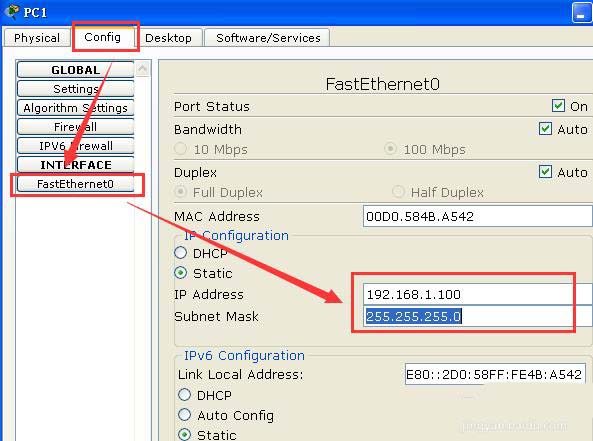
Task: Switch to the Physical tab
Action: click(x=37, y=38)
